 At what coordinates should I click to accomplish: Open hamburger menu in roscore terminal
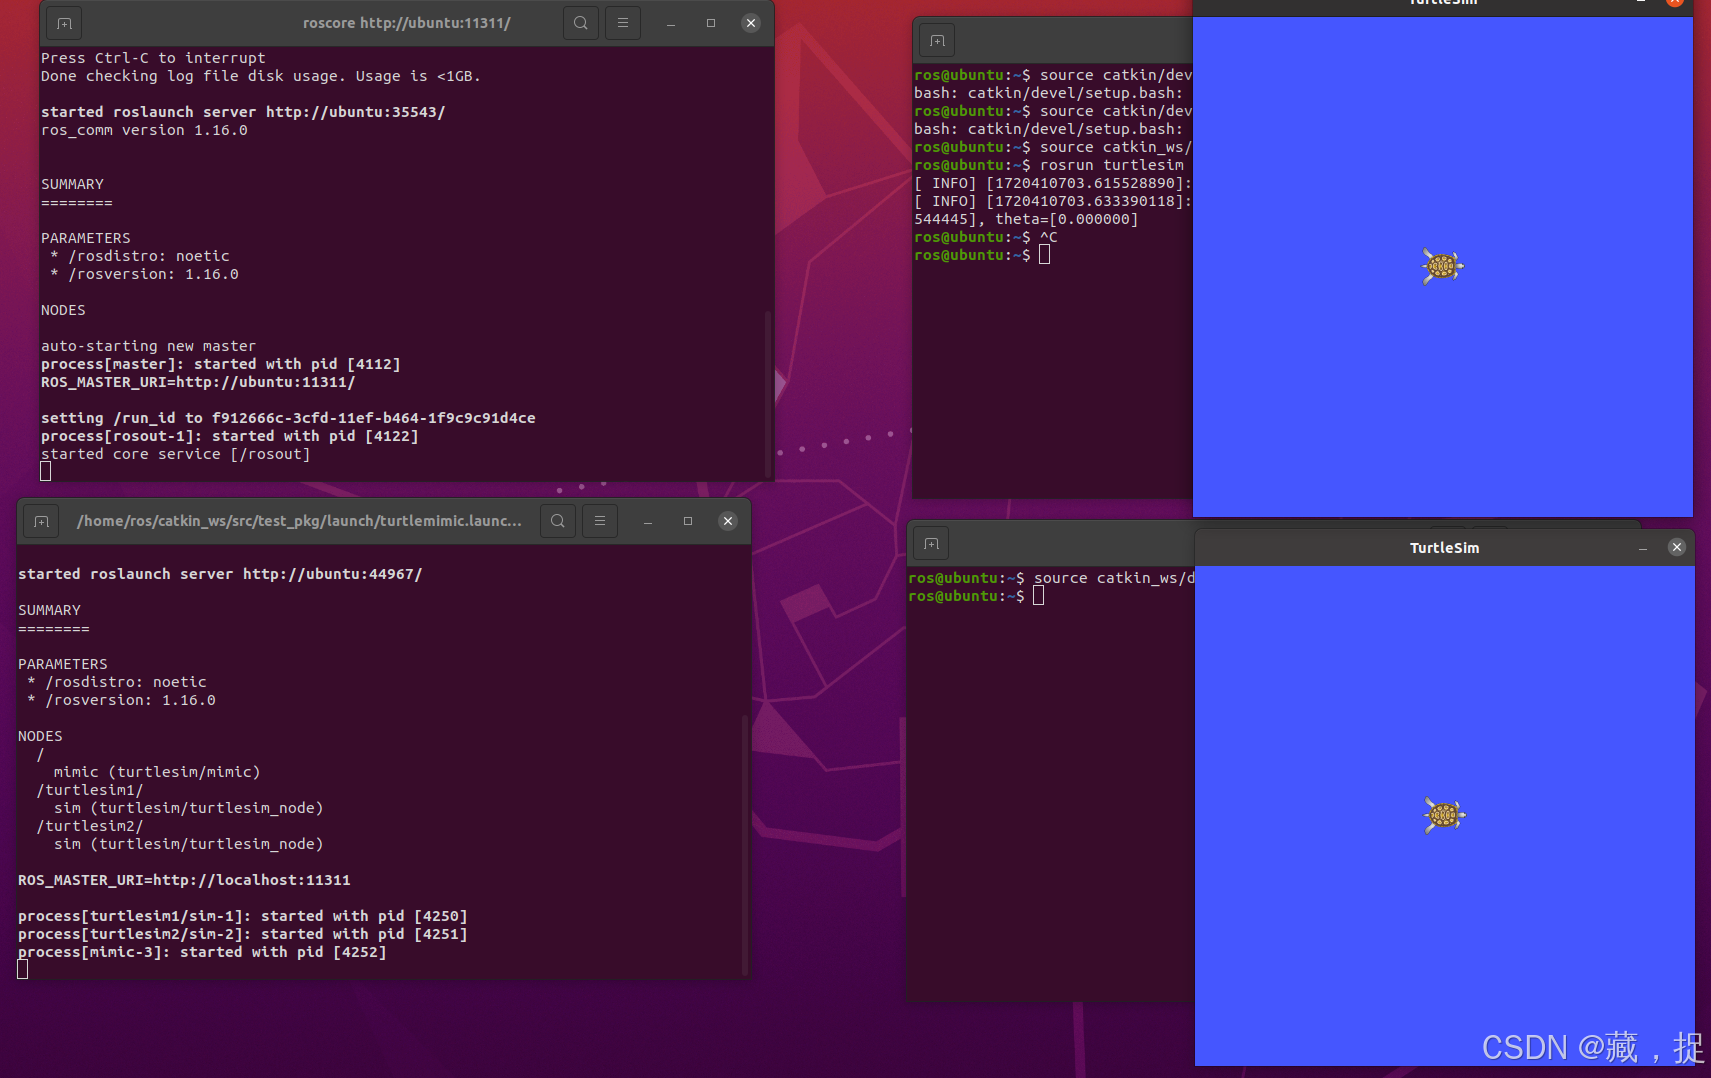623,23
